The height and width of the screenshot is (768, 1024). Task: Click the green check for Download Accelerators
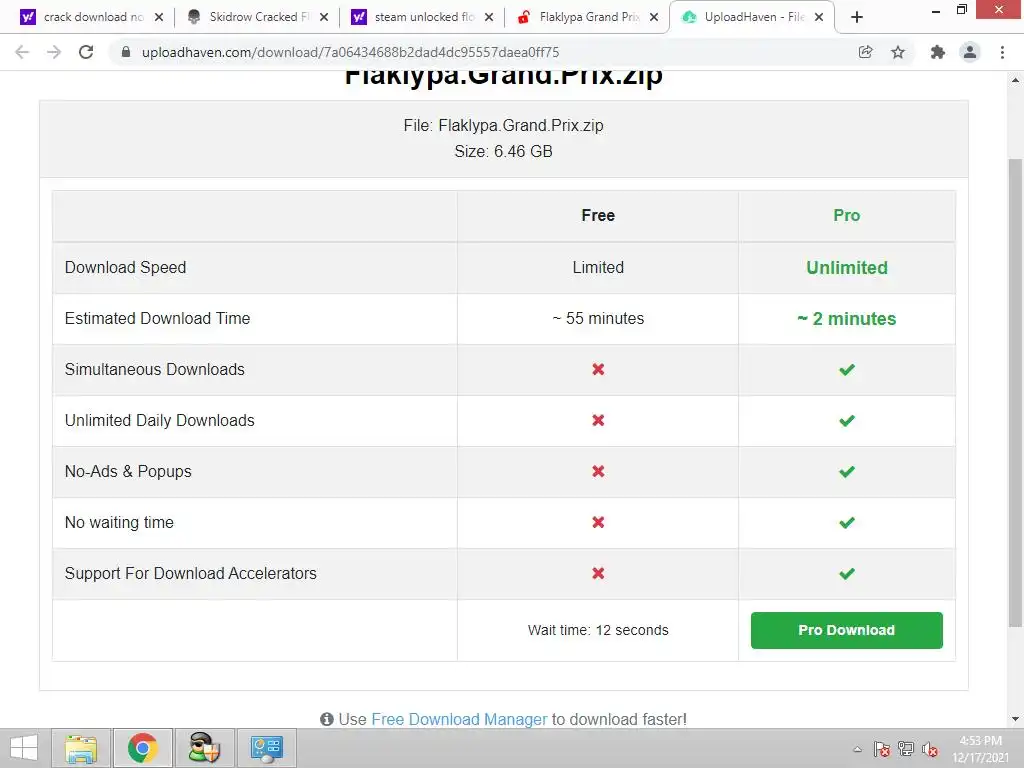click(847, 573)
